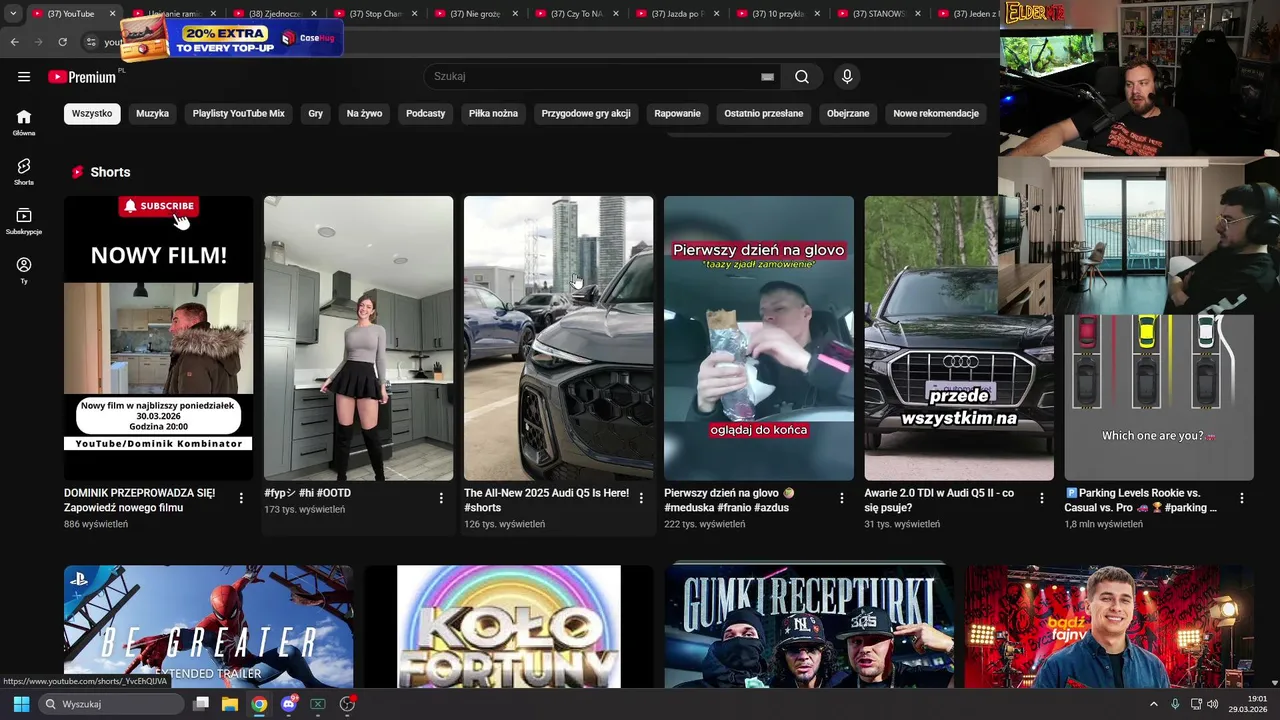Reload the page with browser refresh button

click(62, 42)
